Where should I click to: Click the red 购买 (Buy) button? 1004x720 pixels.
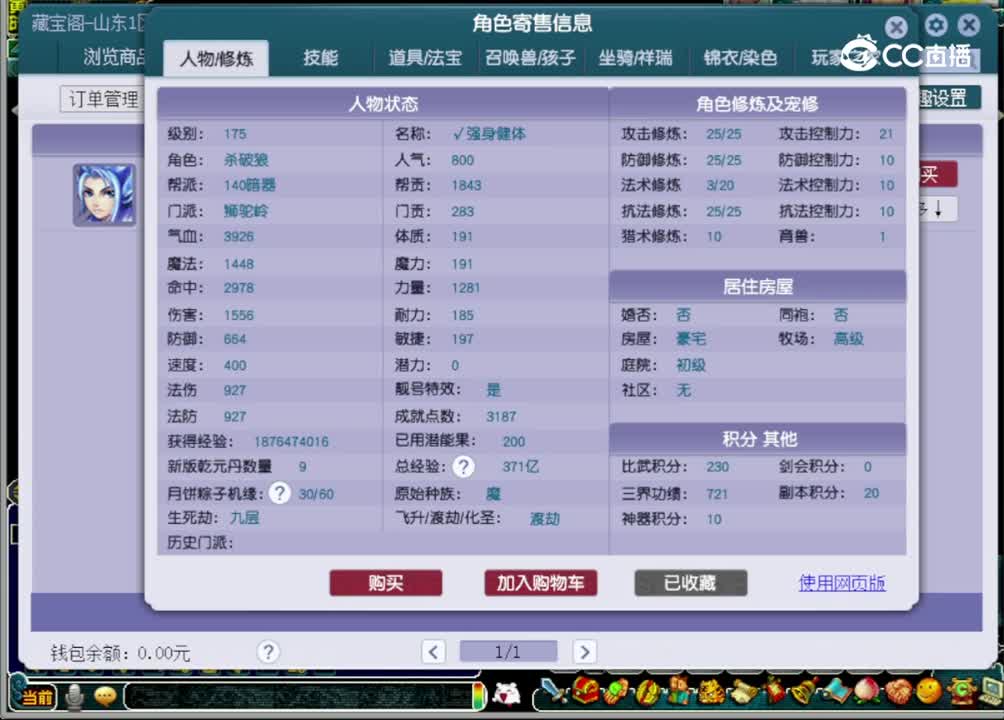386,583
